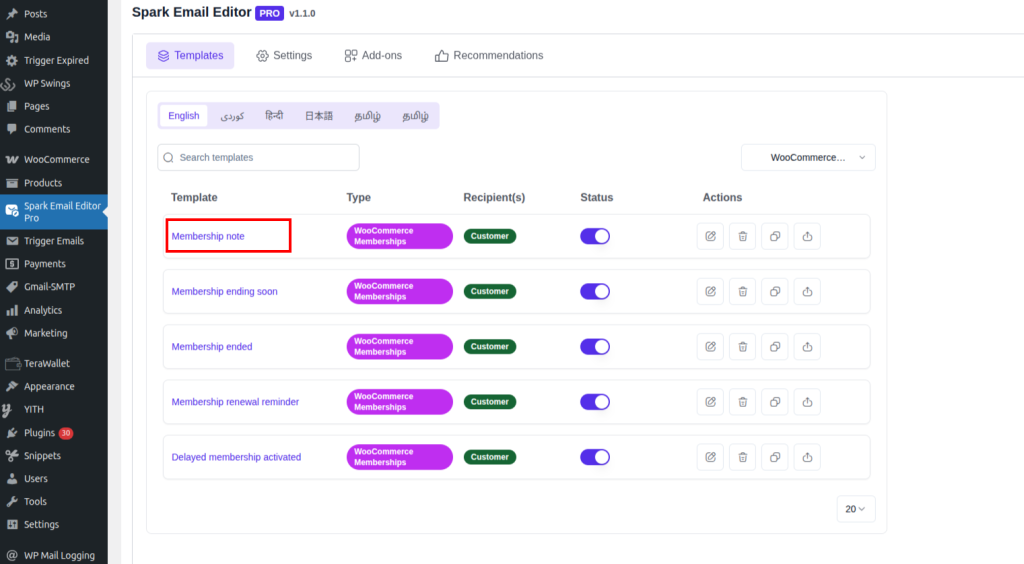Open Plugins in the WordPress sidebar
The width and height of the screenshot is (1024, 564).
(x=40, y=433)
